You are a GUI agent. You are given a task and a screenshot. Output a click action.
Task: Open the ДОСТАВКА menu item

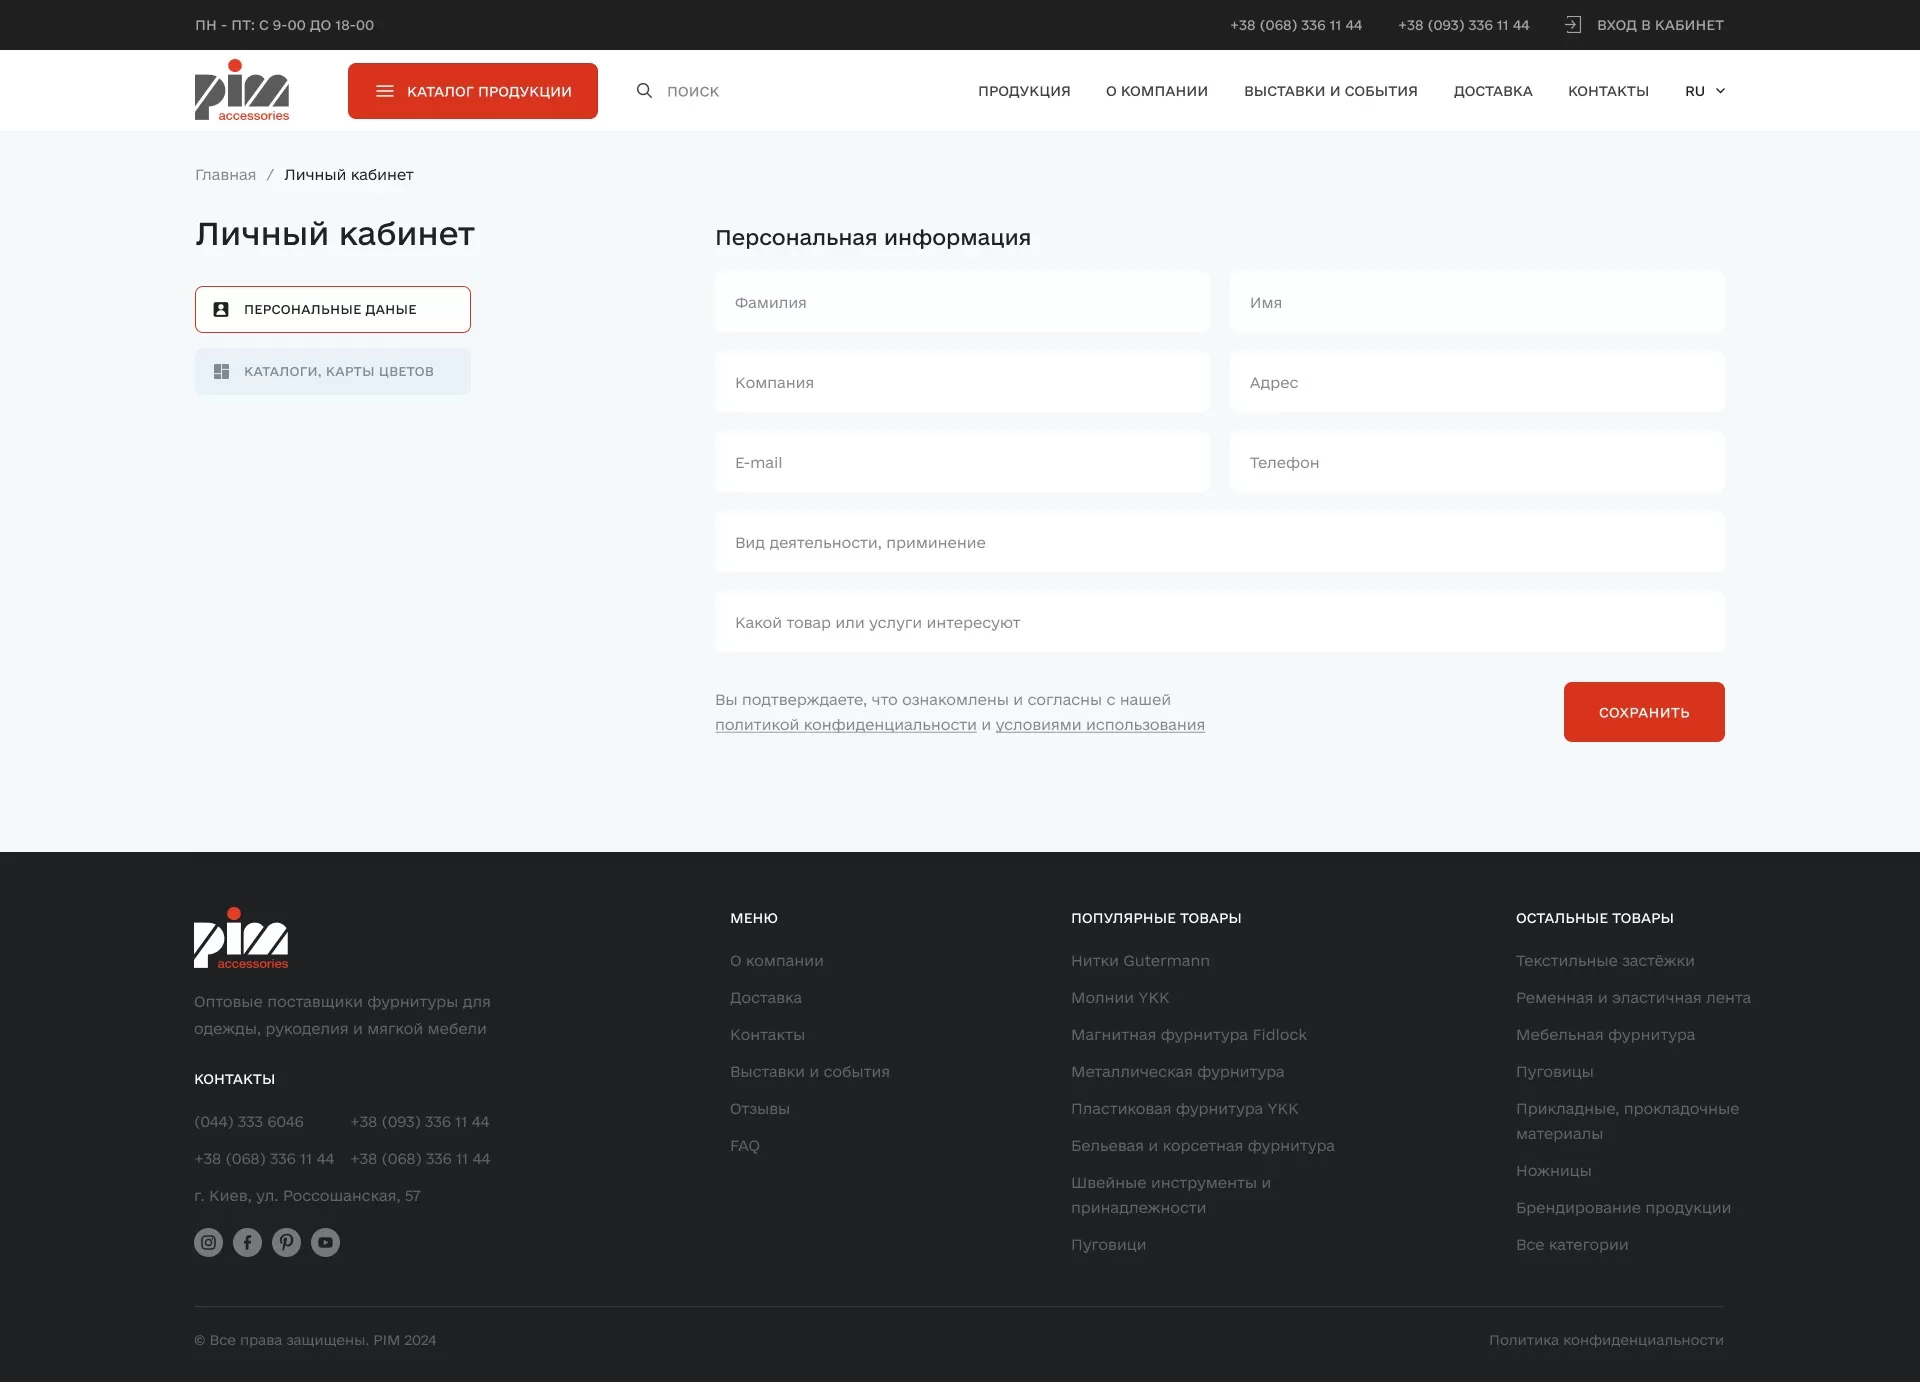point(1492,90)
